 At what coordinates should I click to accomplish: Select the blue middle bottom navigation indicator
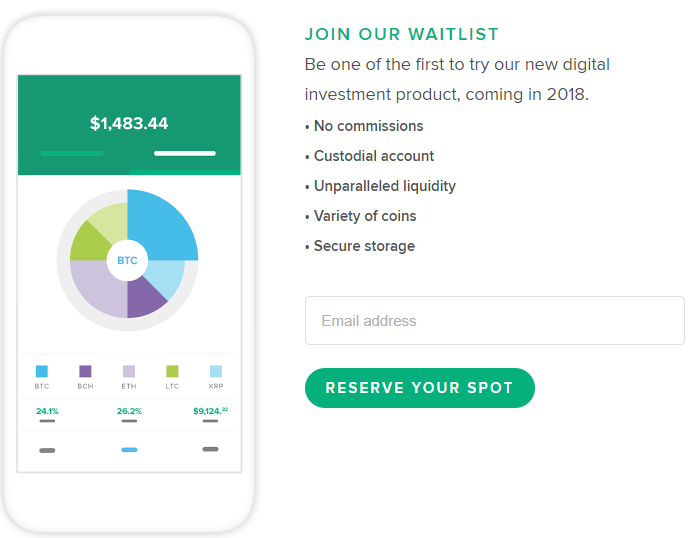tap(129, 450)
